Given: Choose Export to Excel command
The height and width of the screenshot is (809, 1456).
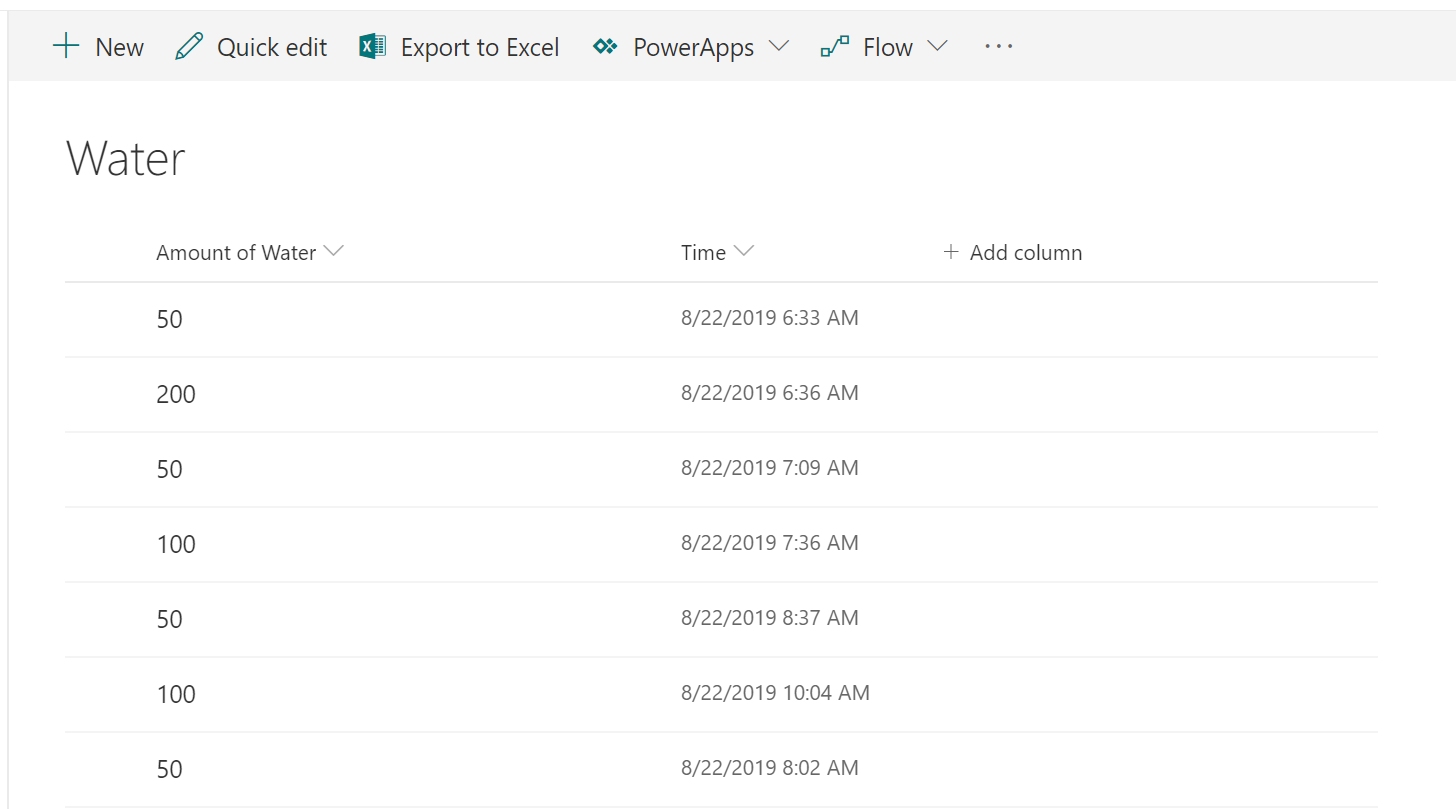Looking at the screenshot, I should pyautogui.click(x=480, y=47).
